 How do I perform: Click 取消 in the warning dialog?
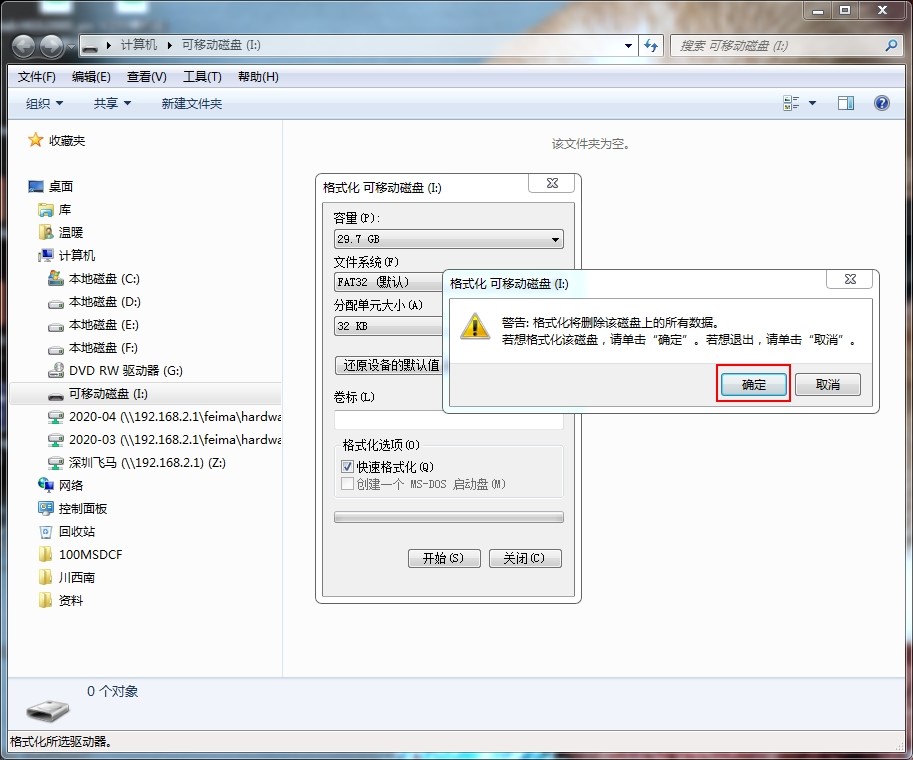[x=827, y=384]
